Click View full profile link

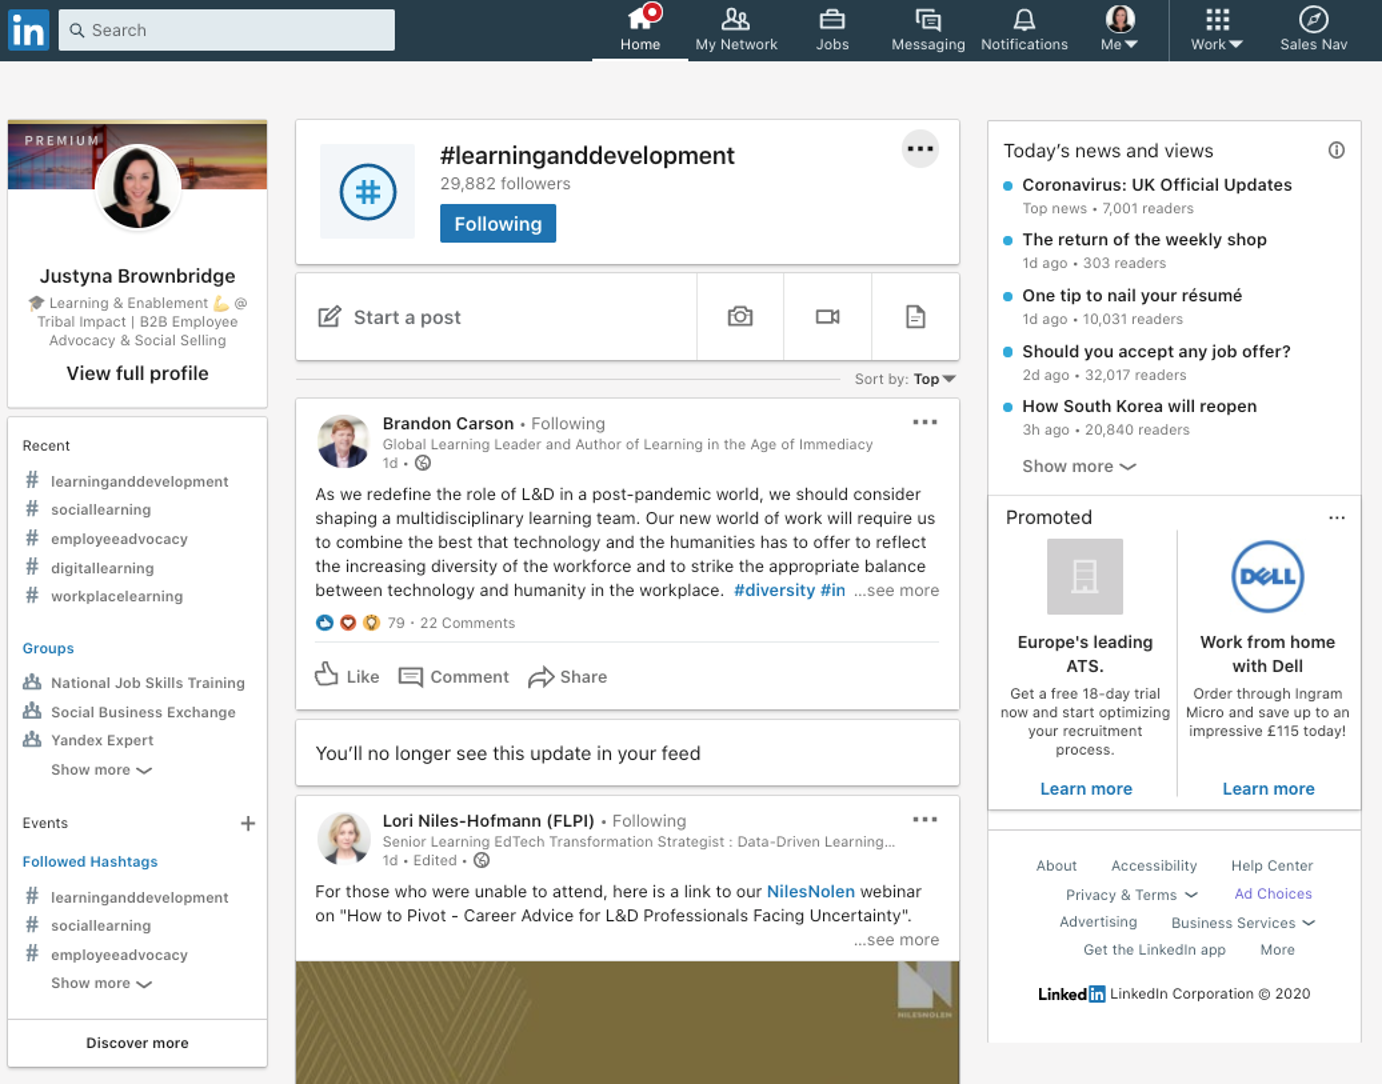[x=137, y=373]
